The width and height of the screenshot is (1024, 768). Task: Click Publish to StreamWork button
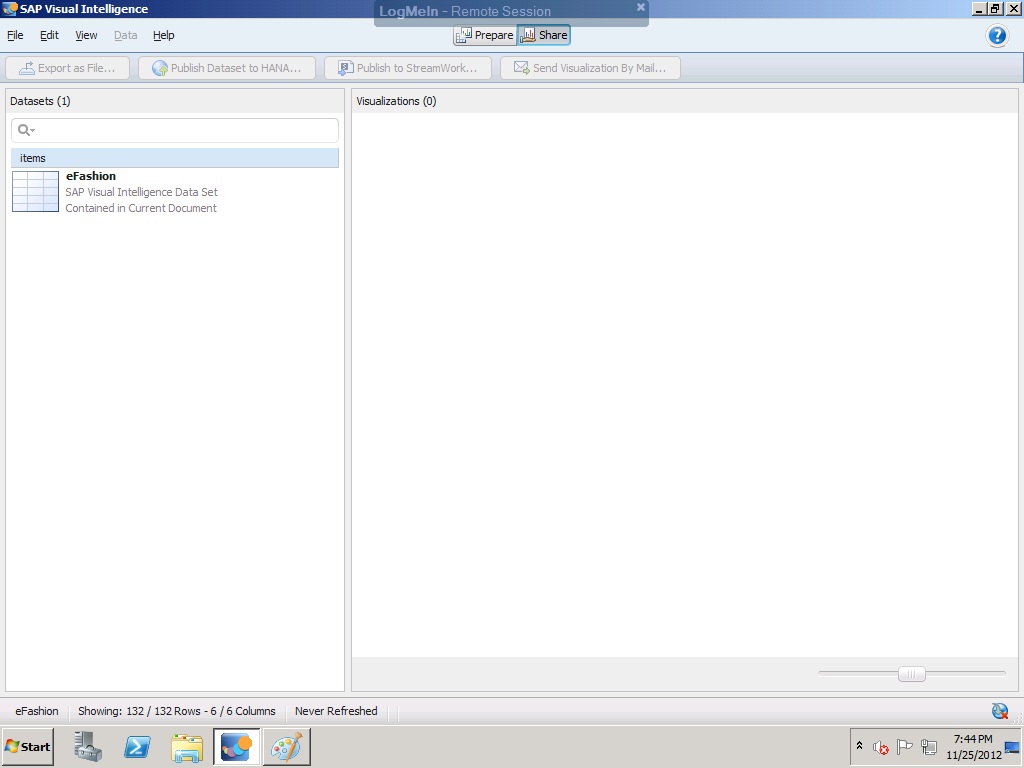click(x=408, y=68)
